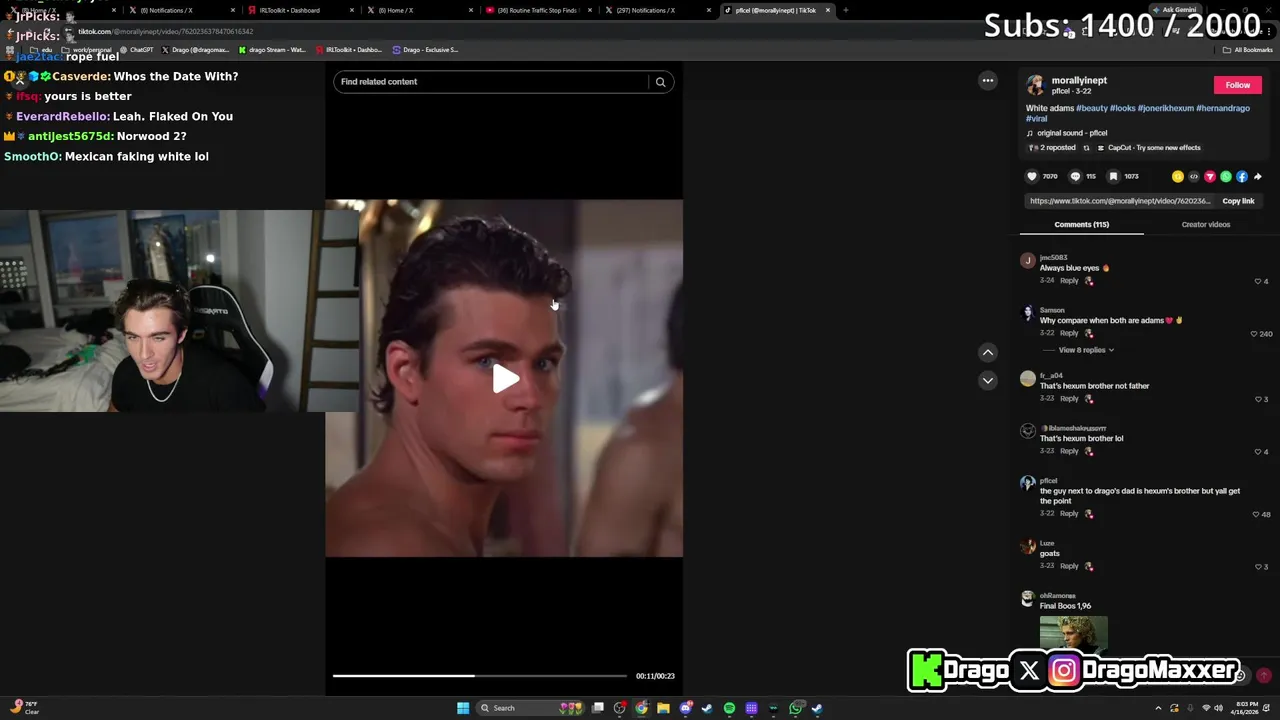Open the Drago - Exclusive S... bookmark
This screenshot has height=720, width=1280.
(425, 50)
